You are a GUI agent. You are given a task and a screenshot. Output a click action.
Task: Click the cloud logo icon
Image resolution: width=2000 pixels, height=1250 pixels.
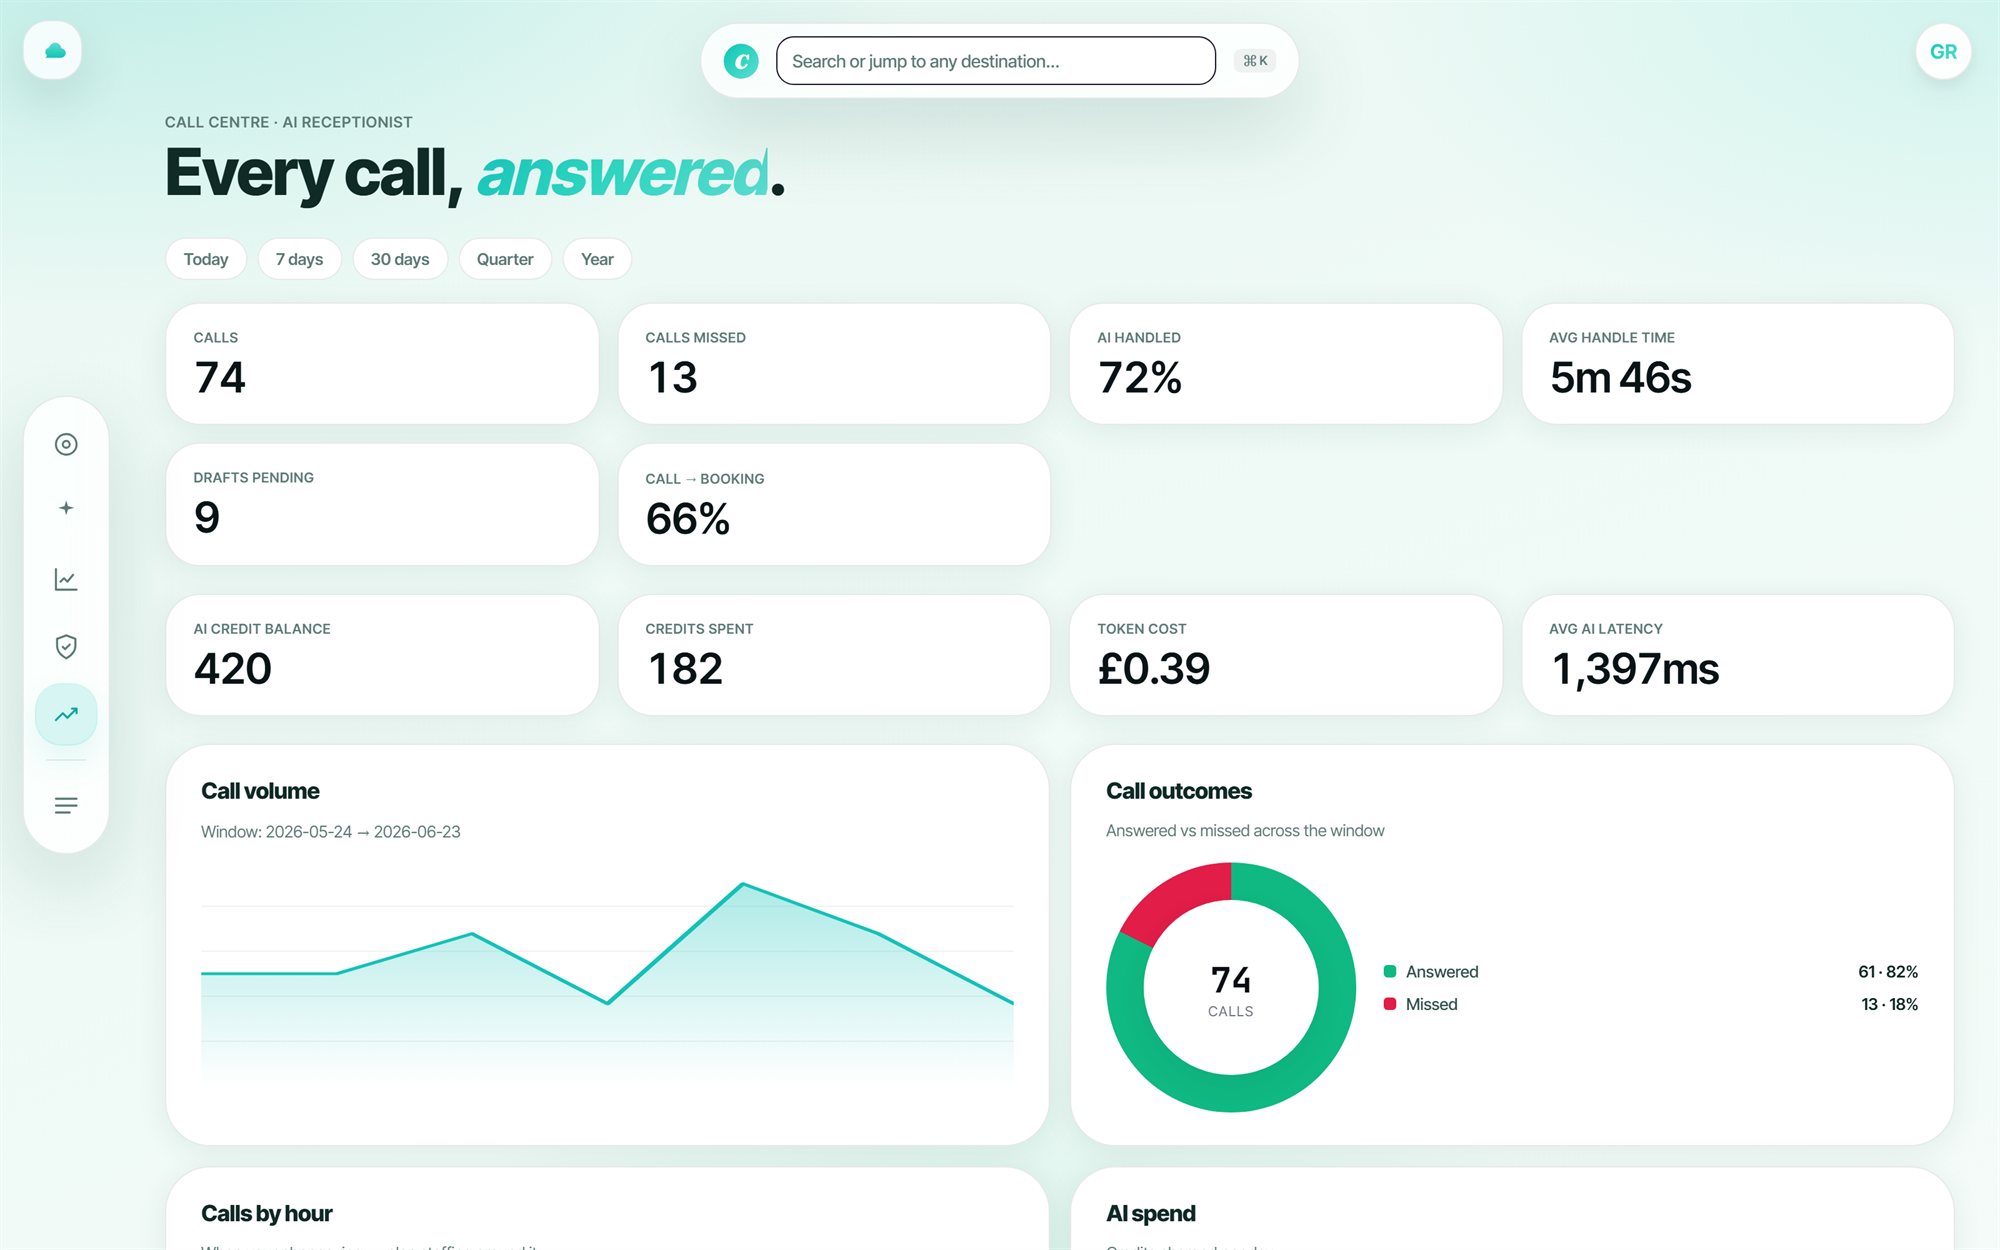[53, 50]
